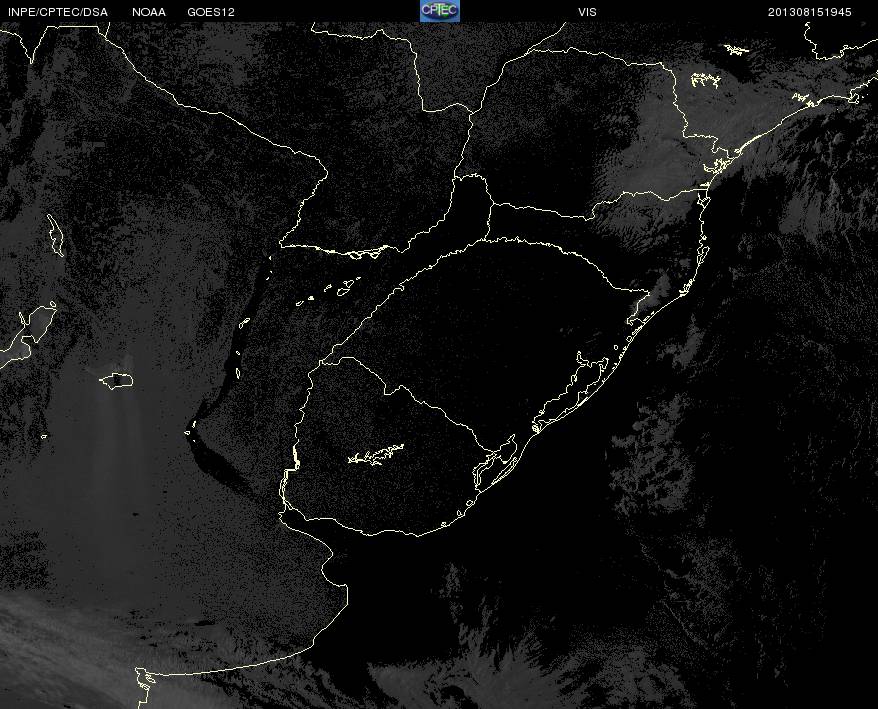Click the CPTEC logo in header
The width and height of the screenshot is (878, 709).
439,11
